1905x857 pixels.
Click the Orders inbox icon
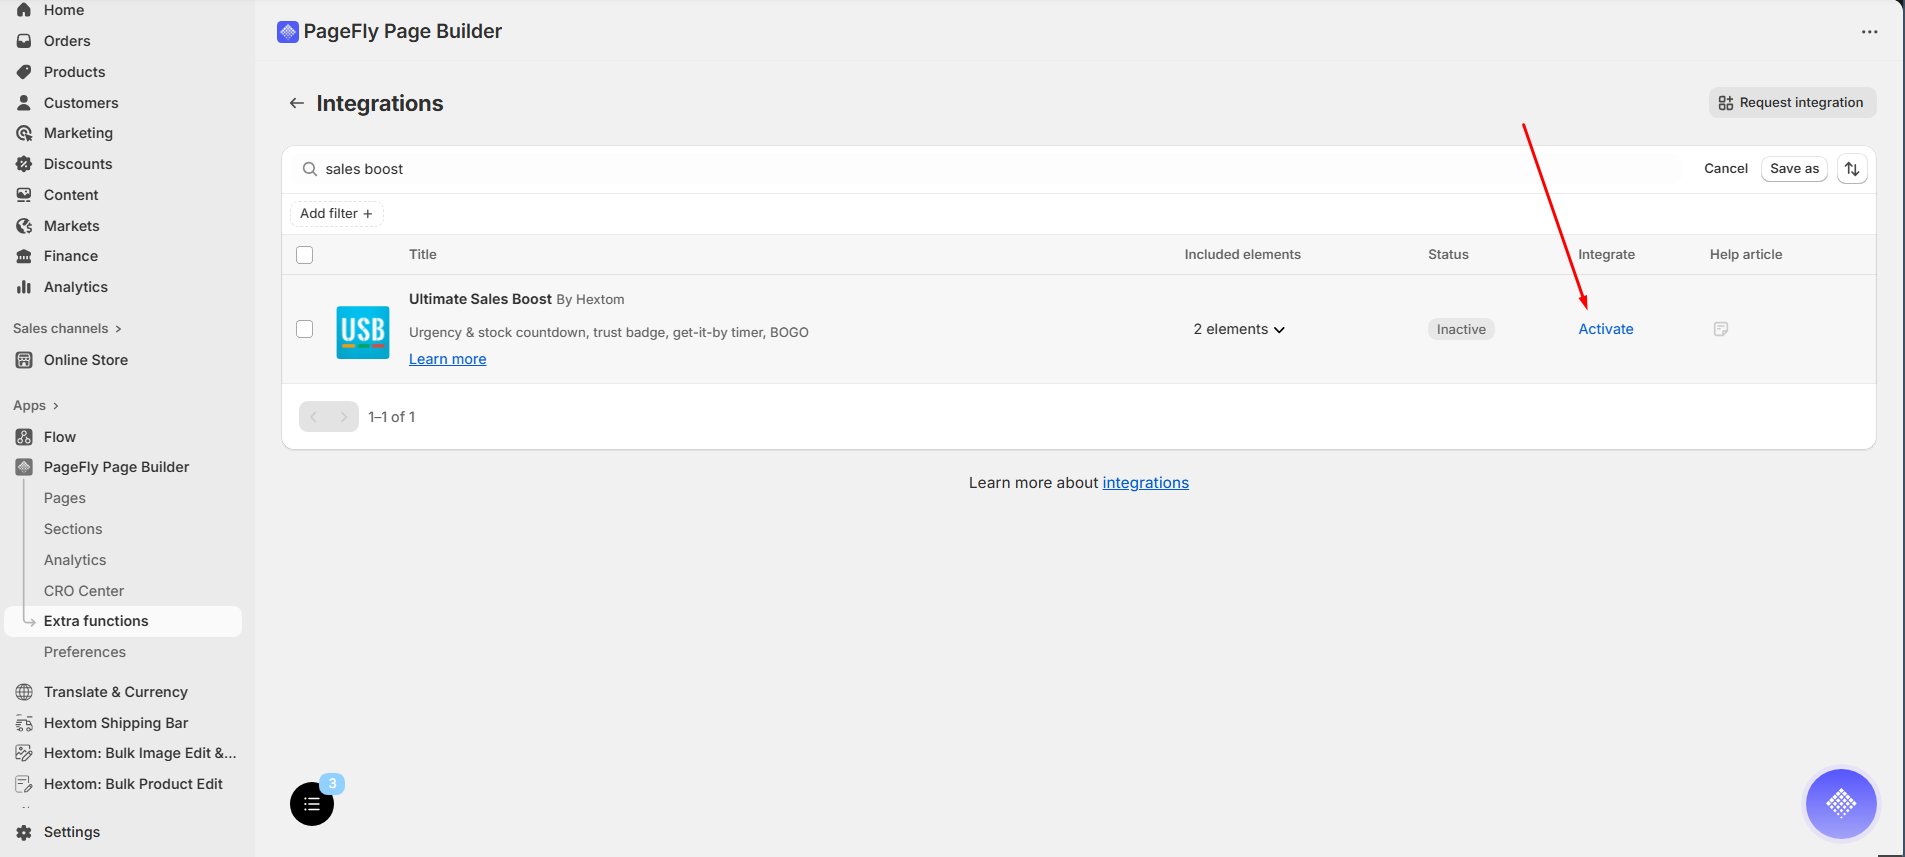click(x=24, y=41)
